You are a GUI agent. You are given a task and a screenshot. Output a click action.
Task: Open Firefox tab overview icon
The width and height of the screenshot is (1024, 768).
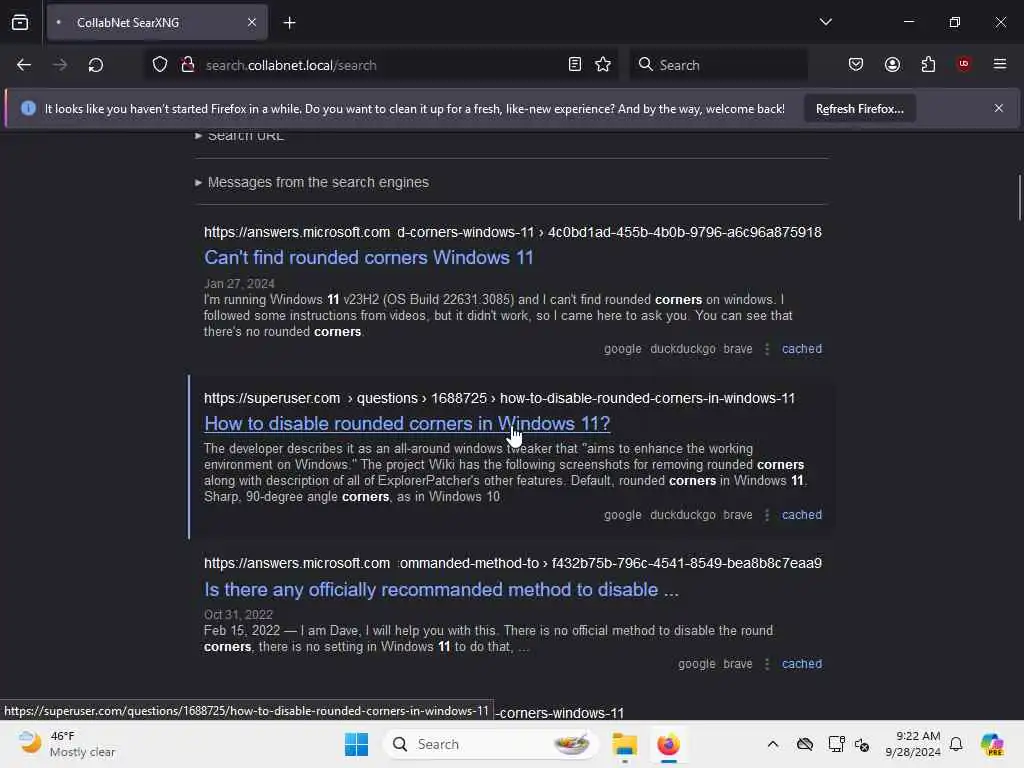(20, 23)
